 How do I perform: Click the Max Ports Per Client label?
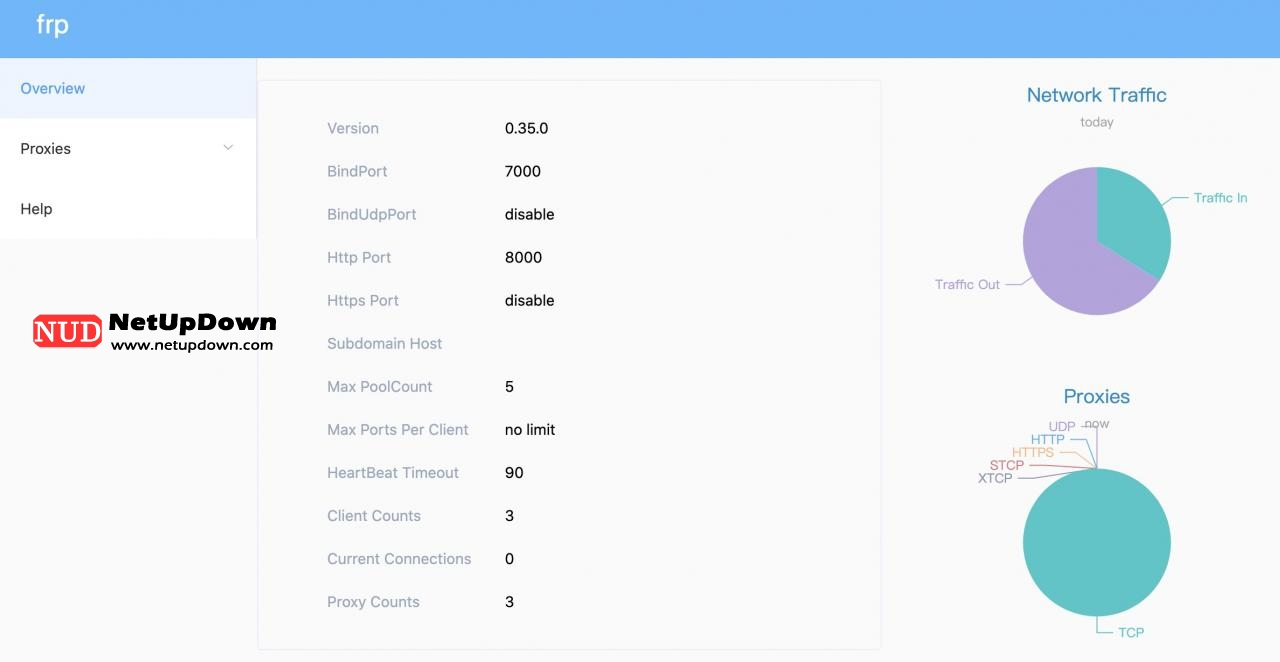coord(397,429)
